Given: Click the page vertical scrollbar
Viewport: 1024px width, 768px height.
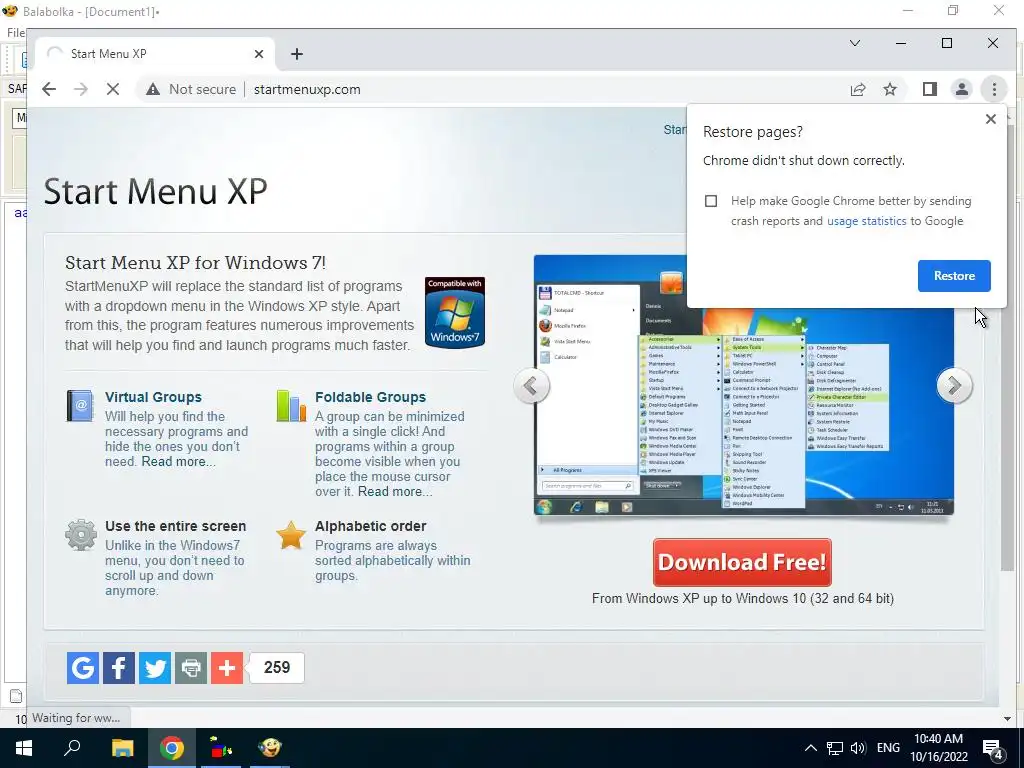Looking at the screenshot, I should click(x=1007, y=346).
